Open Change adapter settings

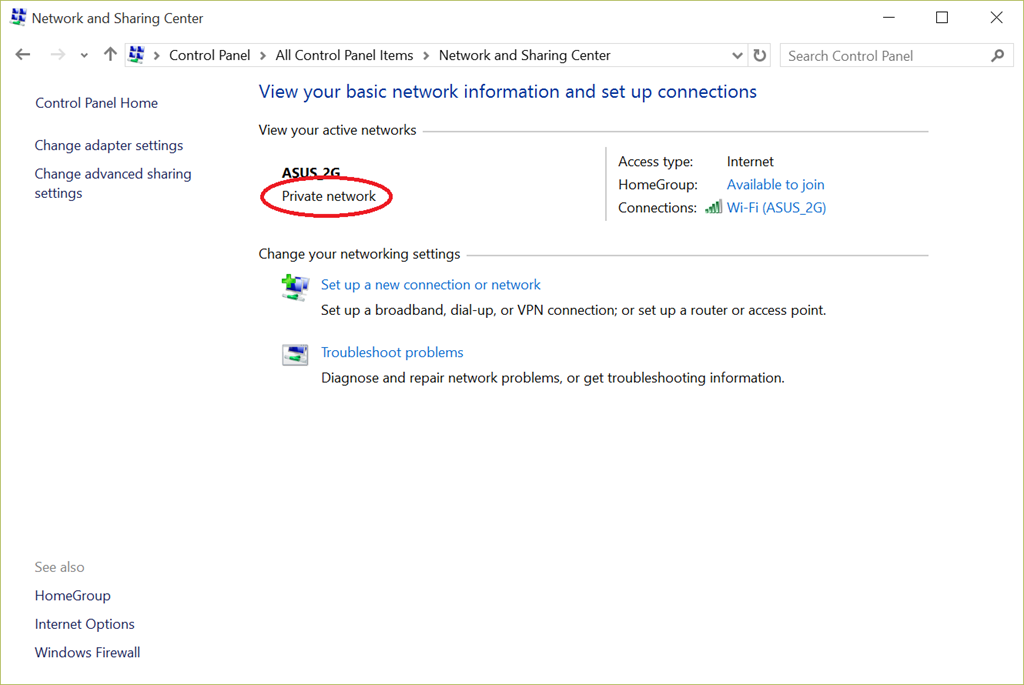click(x=109, y=146)
